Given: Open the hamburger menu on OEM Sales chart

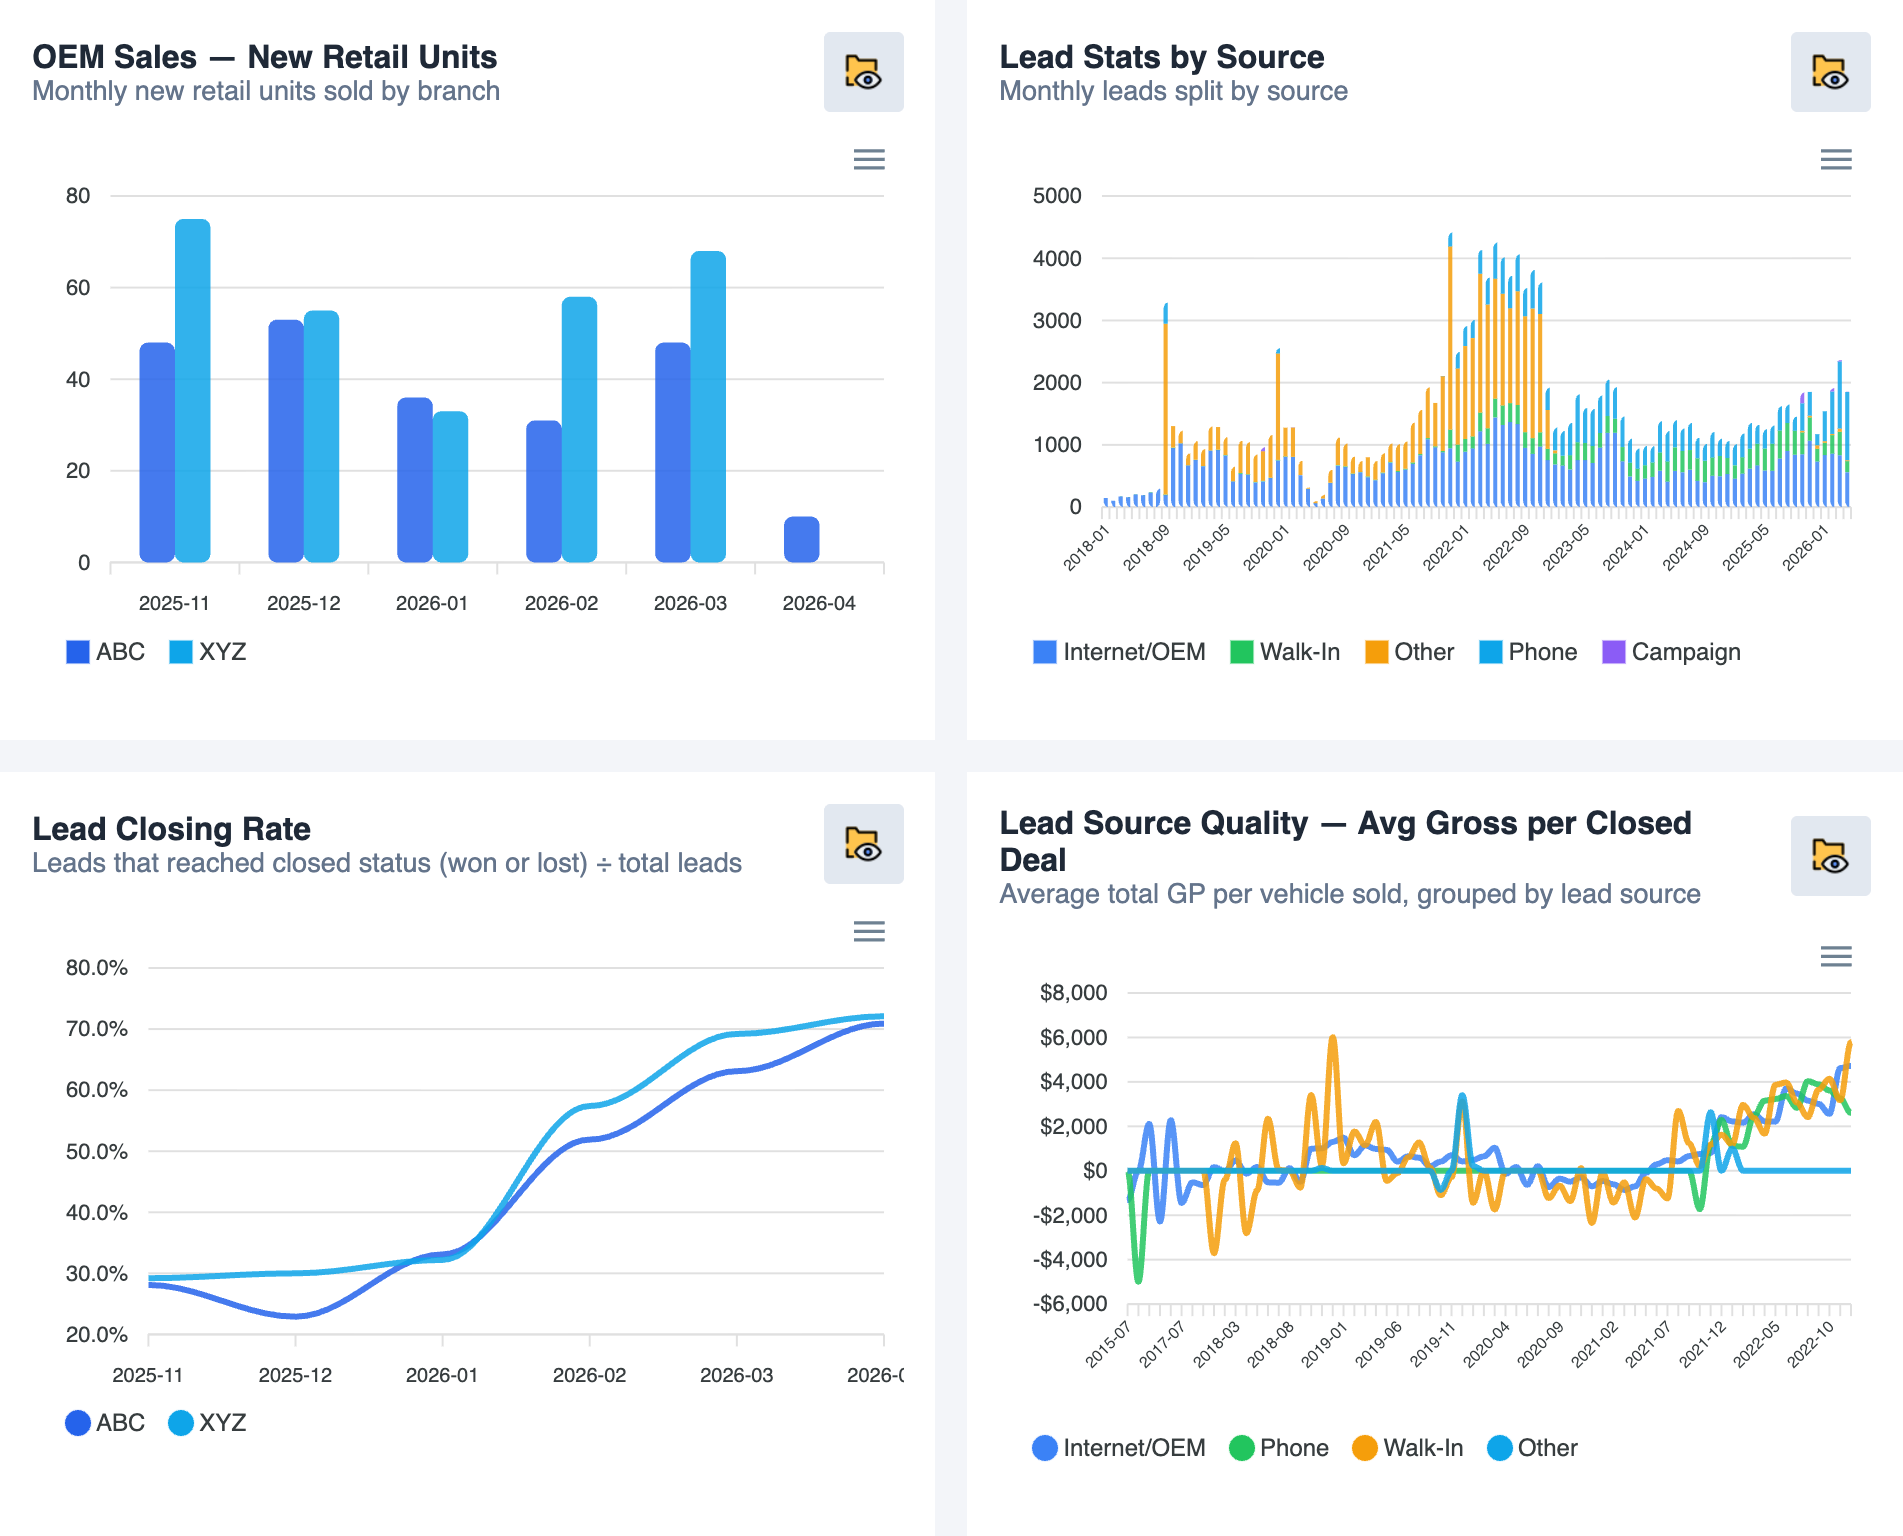Looking at the screenshot, I should pyautogui.click(x=867, y=160).
